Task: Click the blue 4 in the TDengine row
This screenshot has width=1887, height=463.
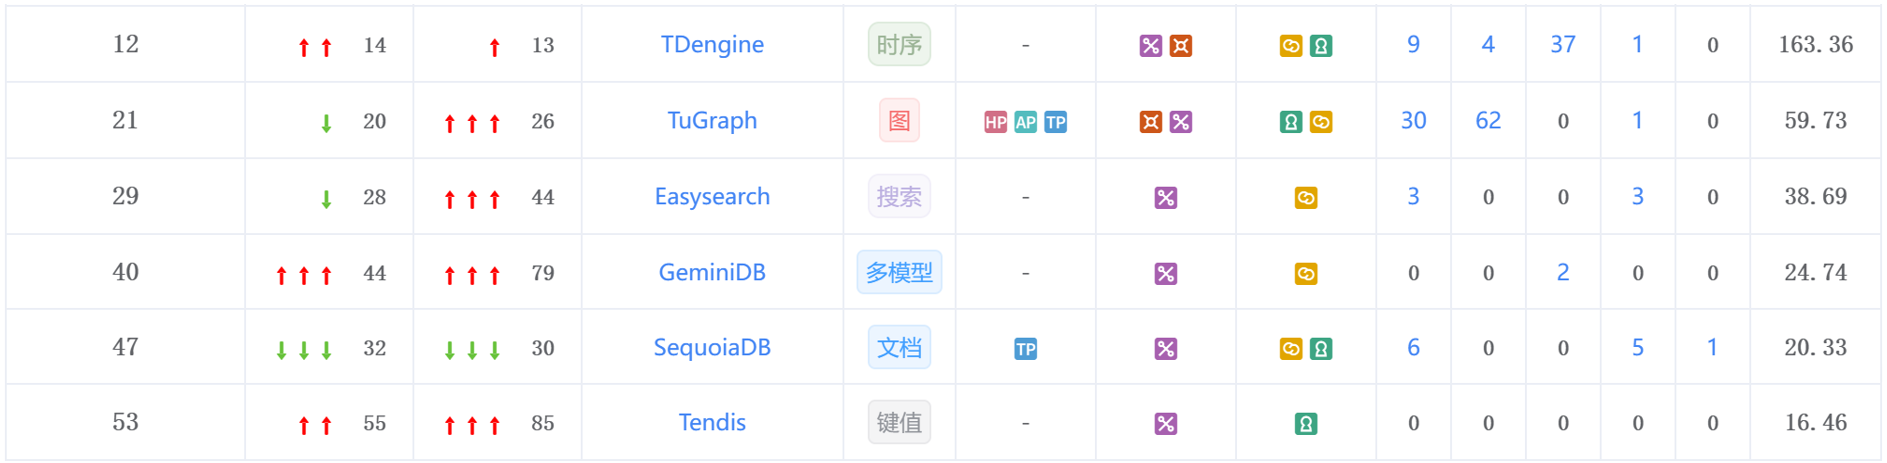Action: pyautogui.click(x=1488, y=45)
